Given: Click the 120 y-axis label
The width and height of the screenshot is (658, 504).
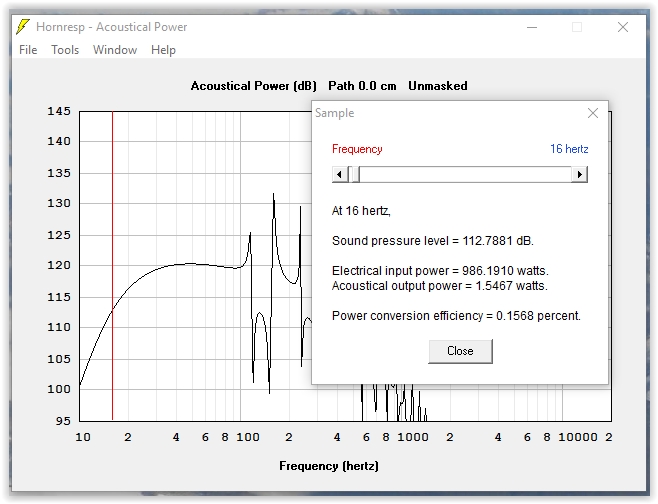Looking at the screenshot, I should pos(59,265).
